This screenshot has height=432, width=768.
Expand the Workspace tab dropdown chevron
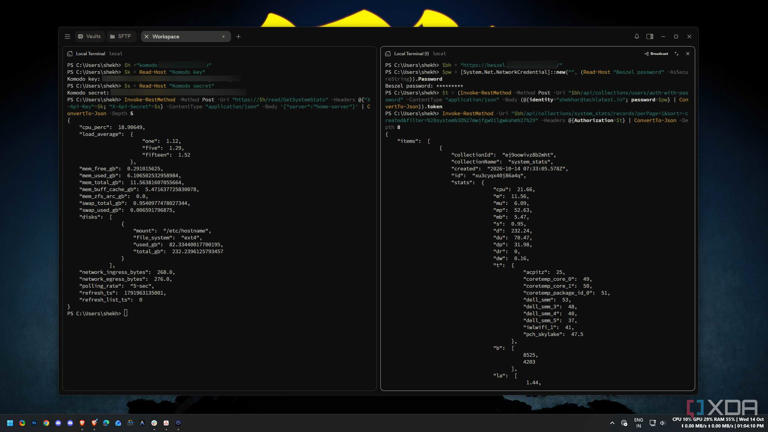[x=223, y=37]
